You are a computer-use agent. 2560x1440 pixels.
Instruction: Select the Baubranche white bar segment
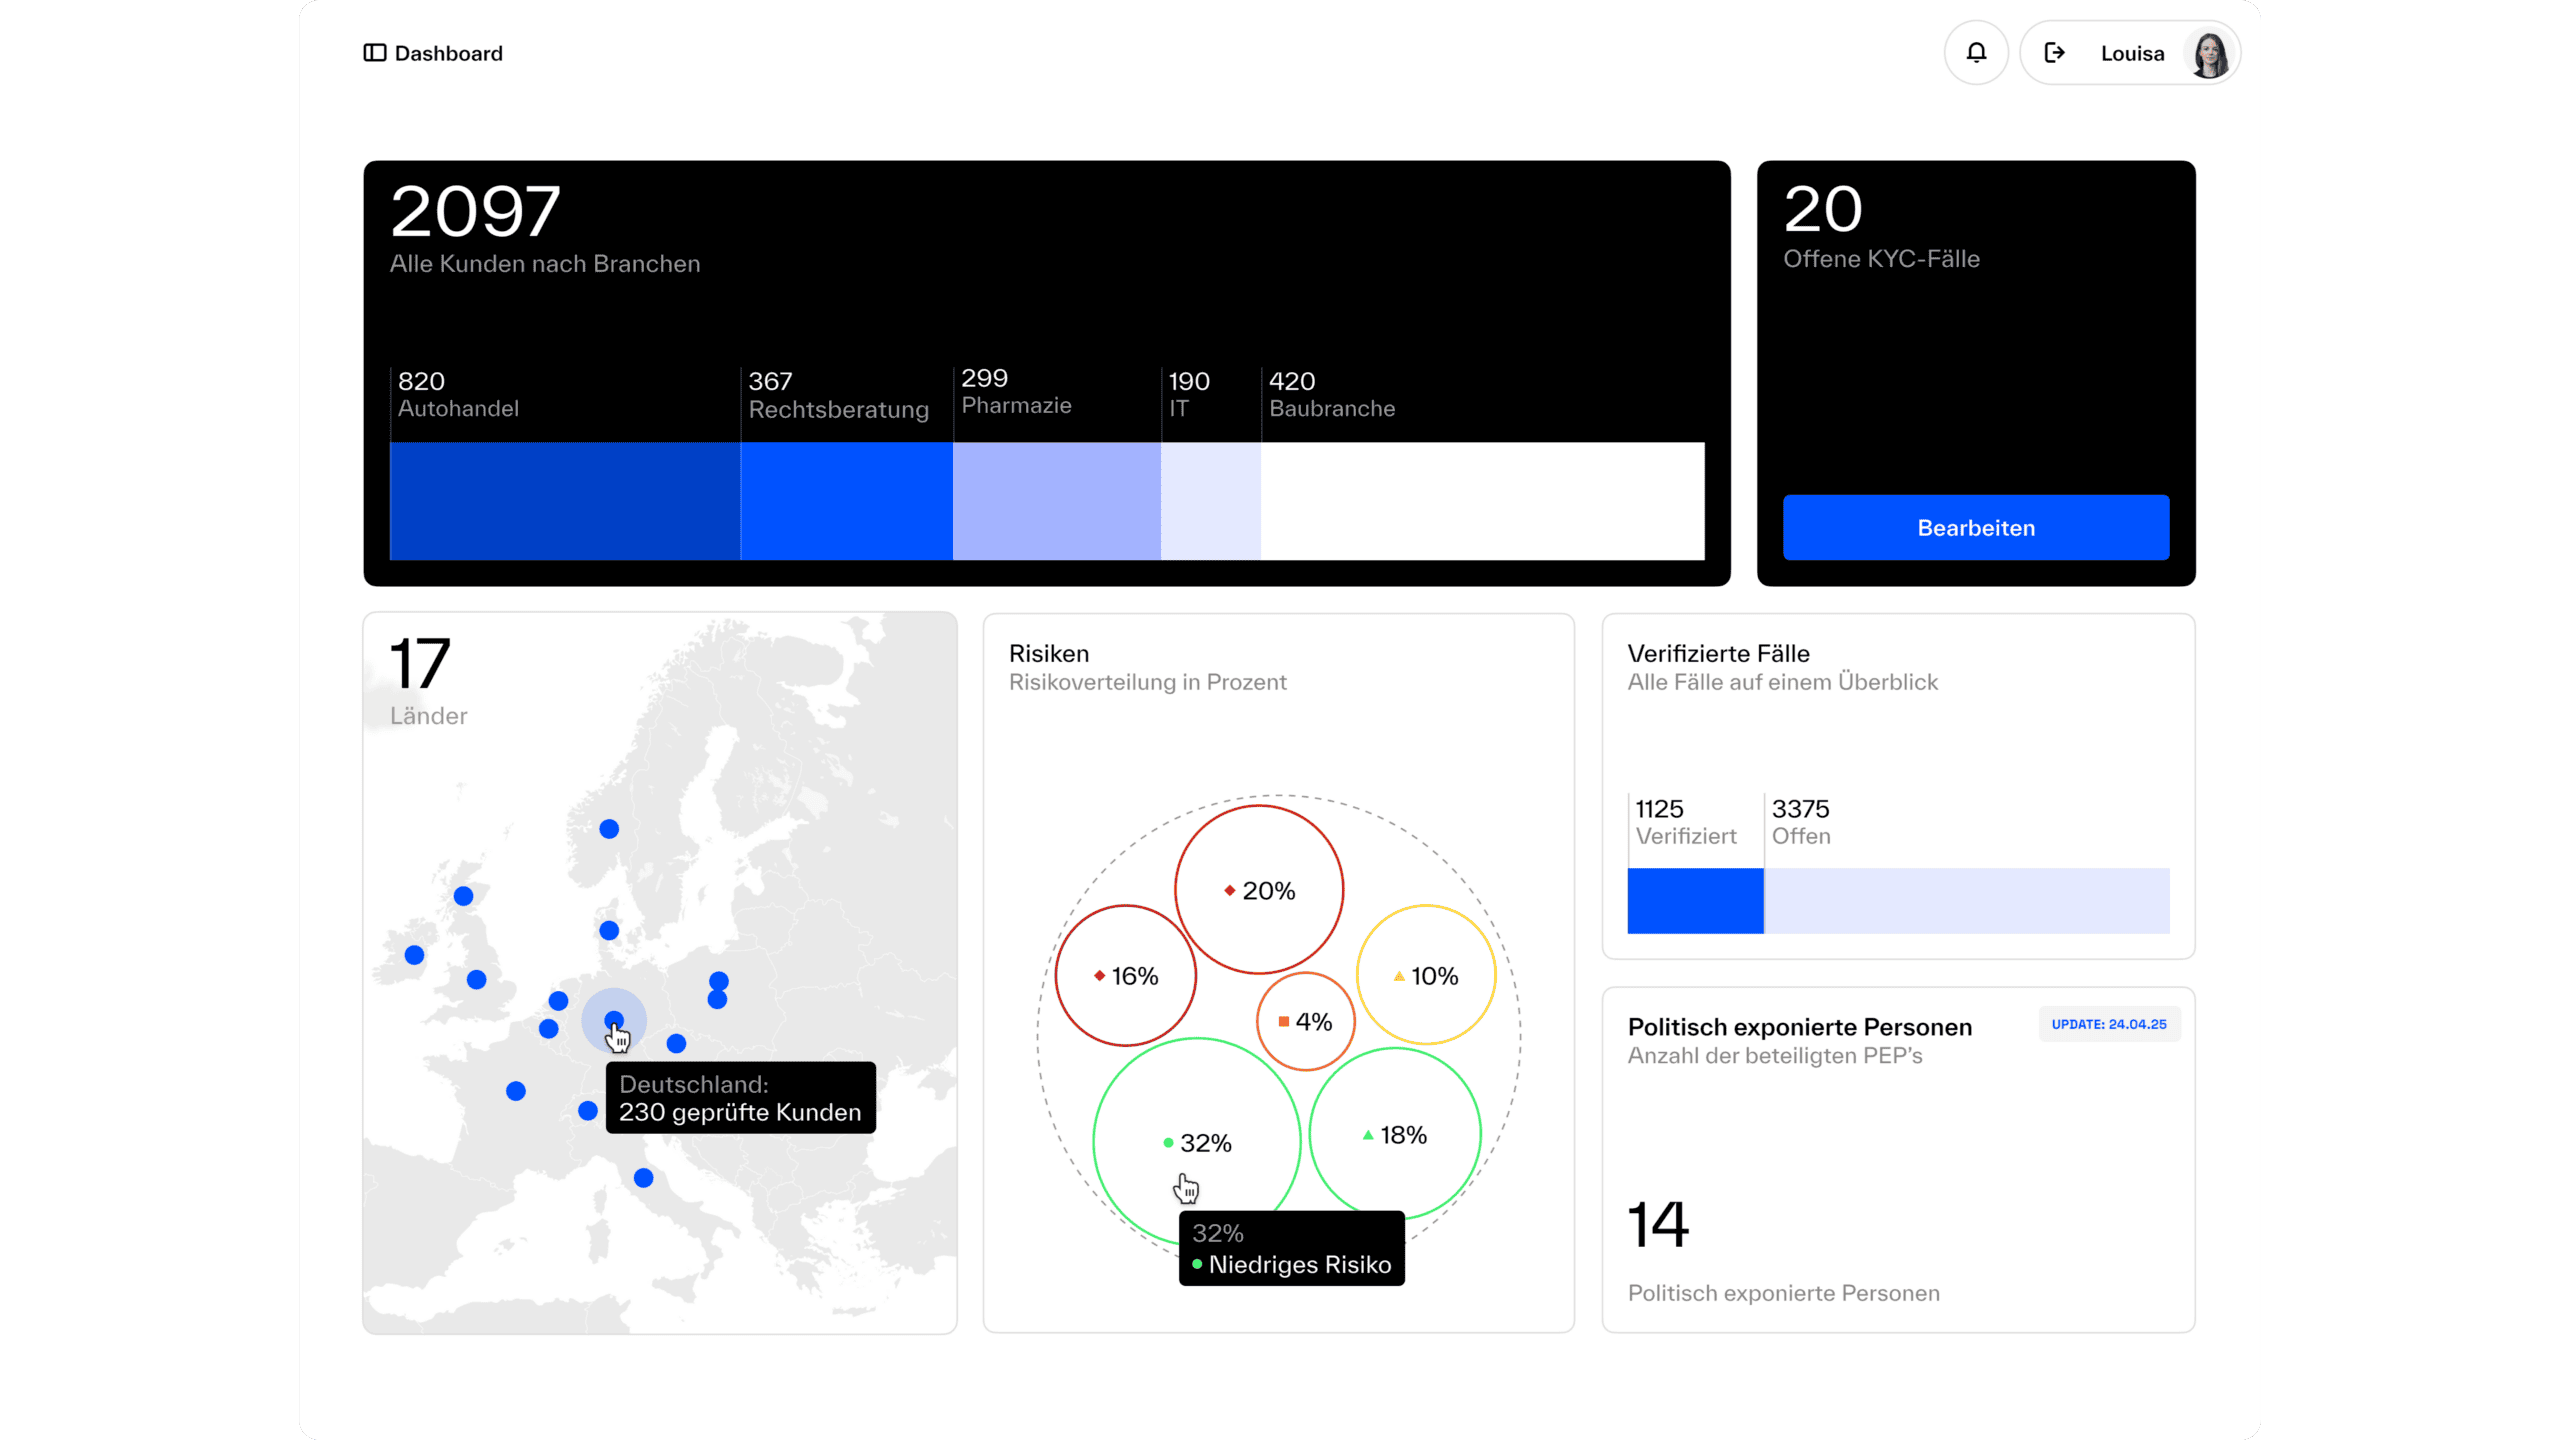(x=1482, y=501)
